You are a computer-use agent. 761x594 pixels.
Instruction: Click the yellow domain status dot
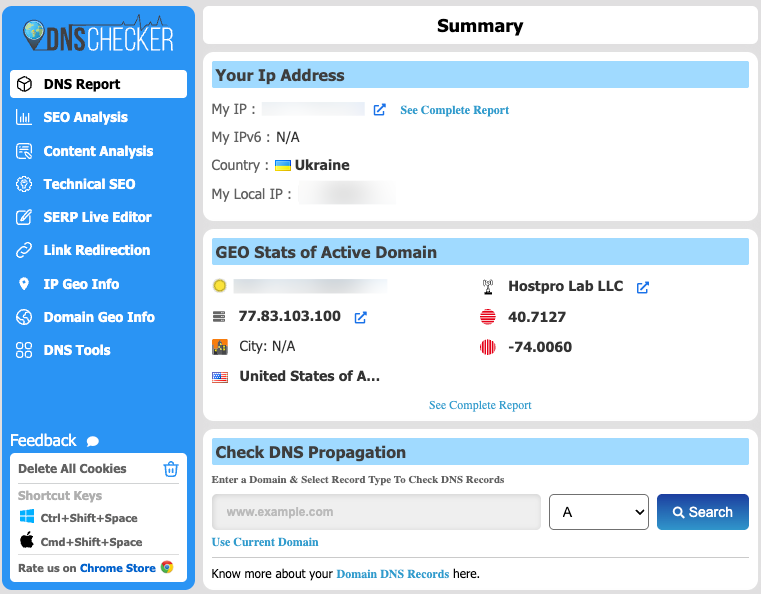(x=219, y=285)
